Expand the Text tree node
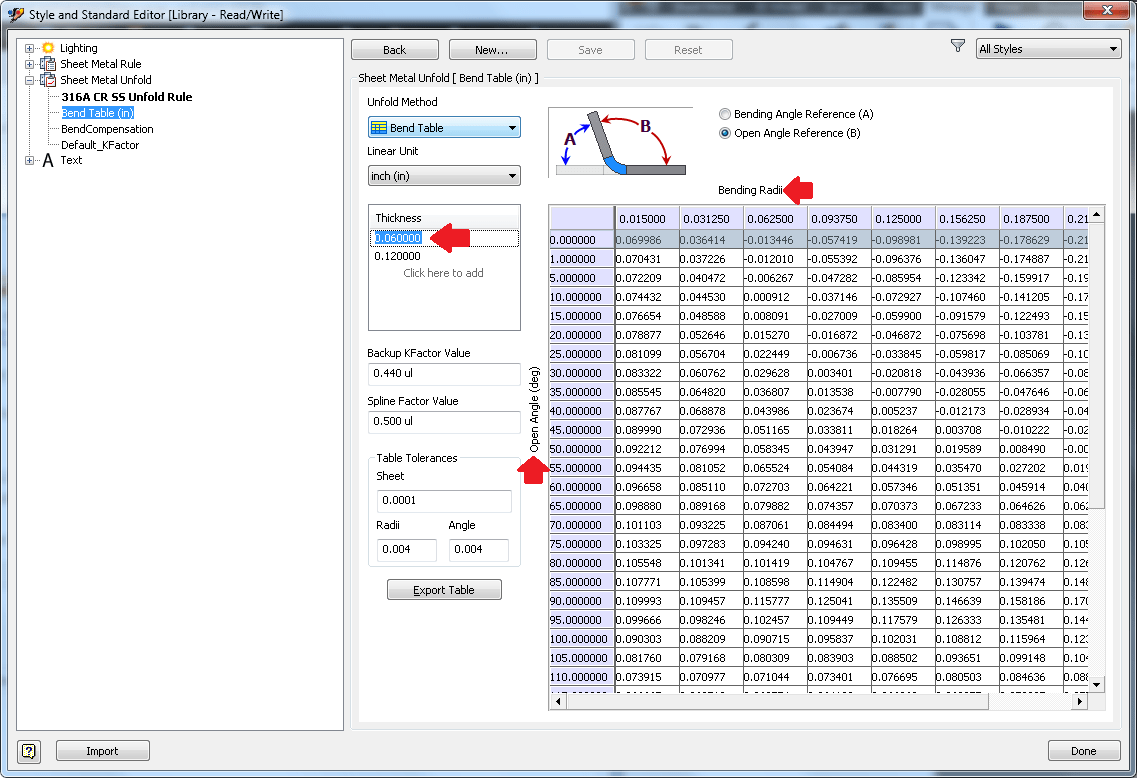This screenshot has height=778, width=1137. pos(30,160)
